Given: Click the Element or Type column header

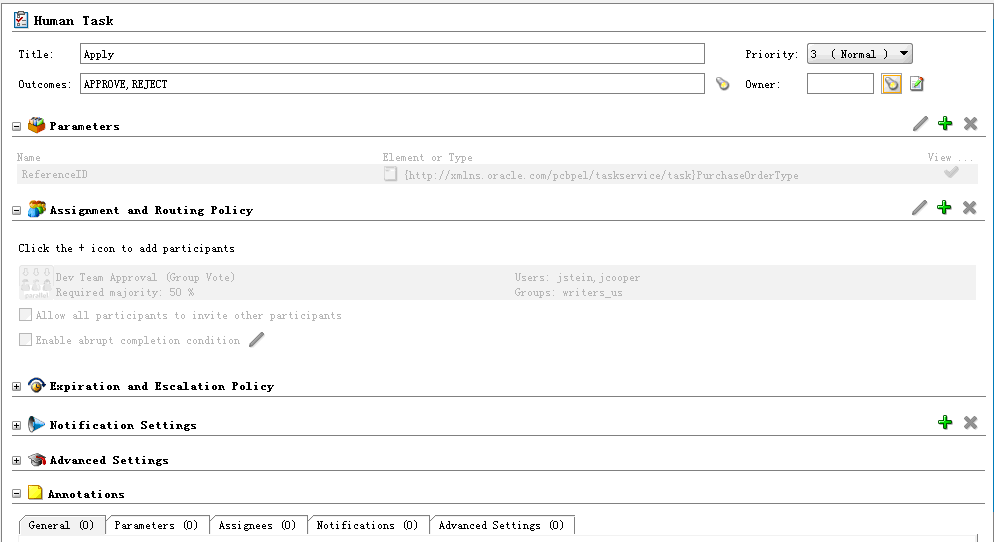Looking at the screenshot, I should (427, 157).
